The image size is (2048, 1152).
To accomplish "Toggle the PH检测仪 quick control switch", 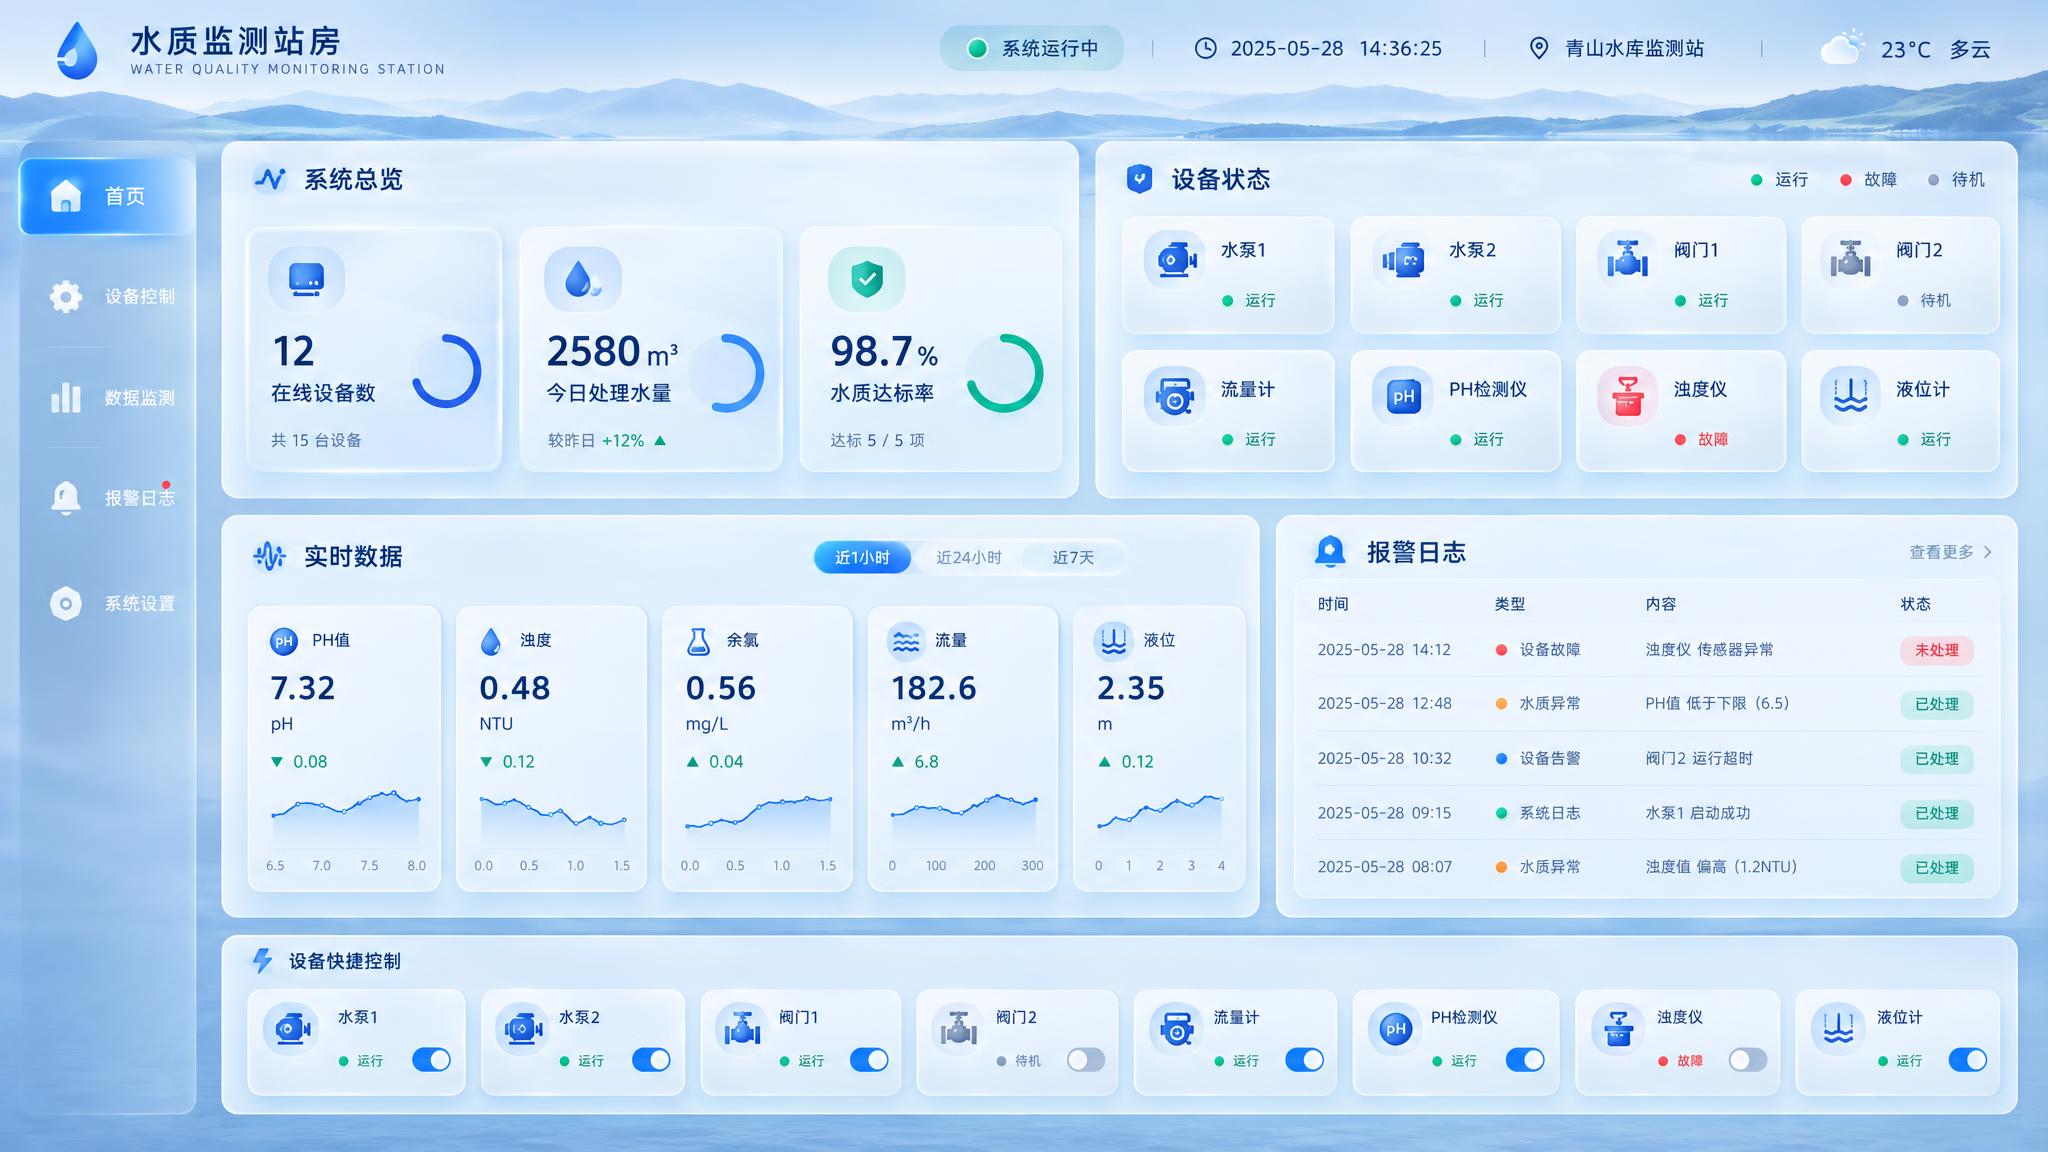I will tap(1525, 1060).
